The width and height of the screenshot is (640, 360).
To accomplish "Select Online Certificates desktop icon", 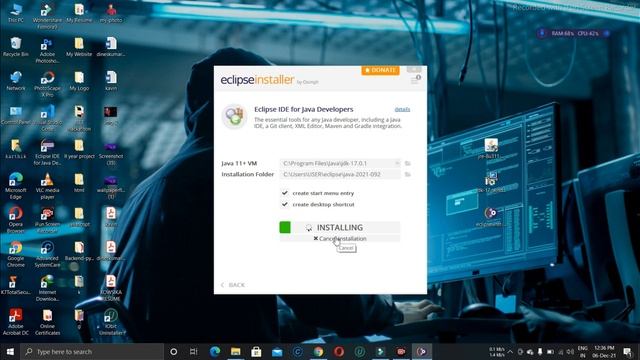I will (47, 322).
